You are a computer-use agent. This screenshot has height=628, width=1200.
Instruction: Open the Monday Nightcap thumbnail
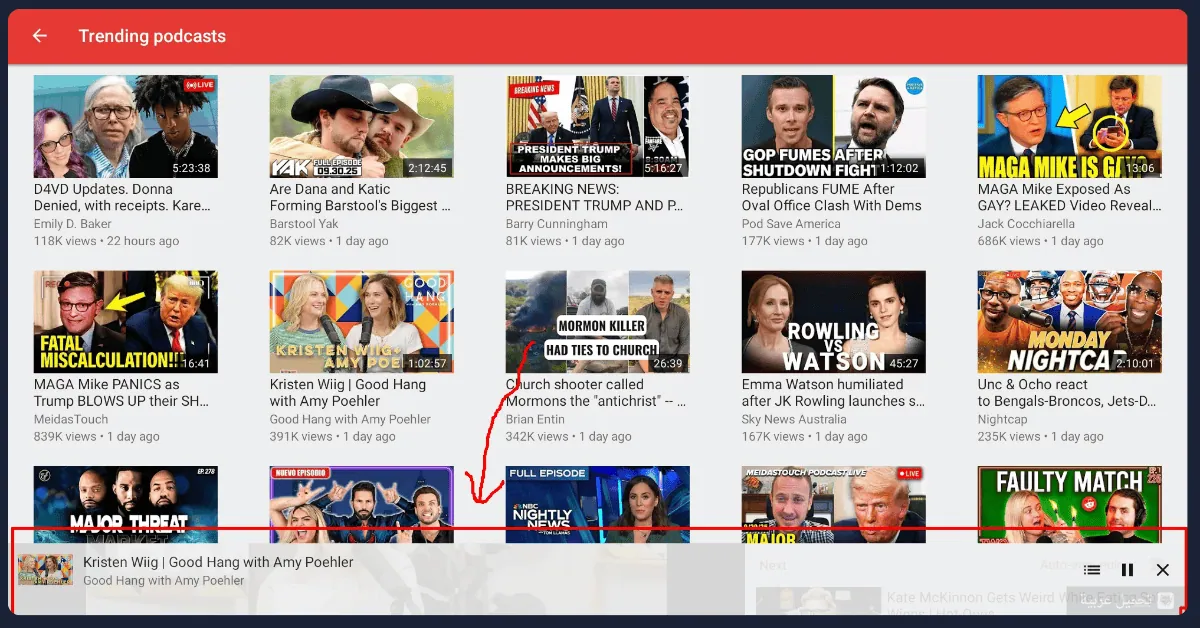[x=1070, y=322]
